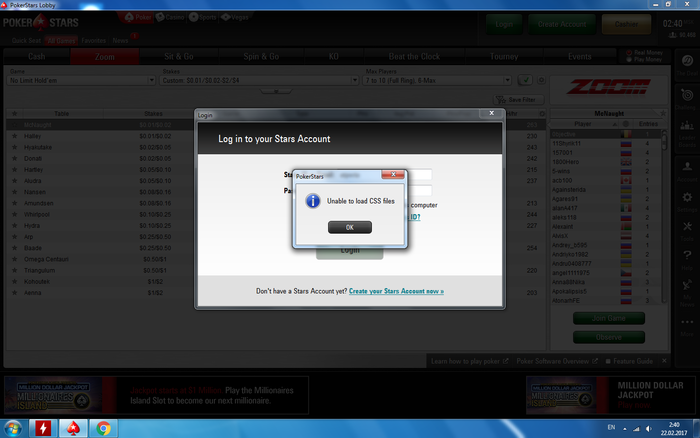Click the Observe button
Viewport: 700px width, 438px height.
tap(608, 337)
